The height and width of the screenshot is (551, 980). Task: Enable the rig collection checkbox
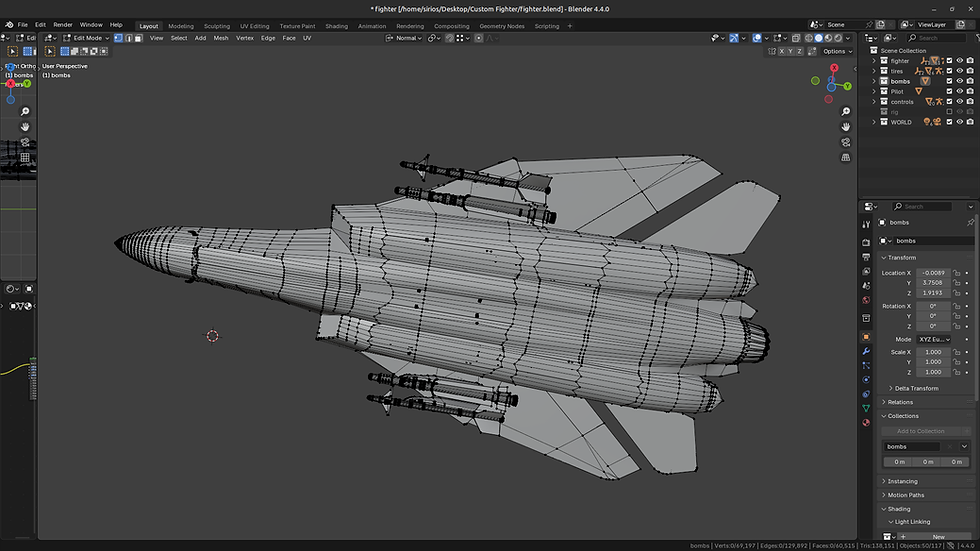click(x=949, y=112)
